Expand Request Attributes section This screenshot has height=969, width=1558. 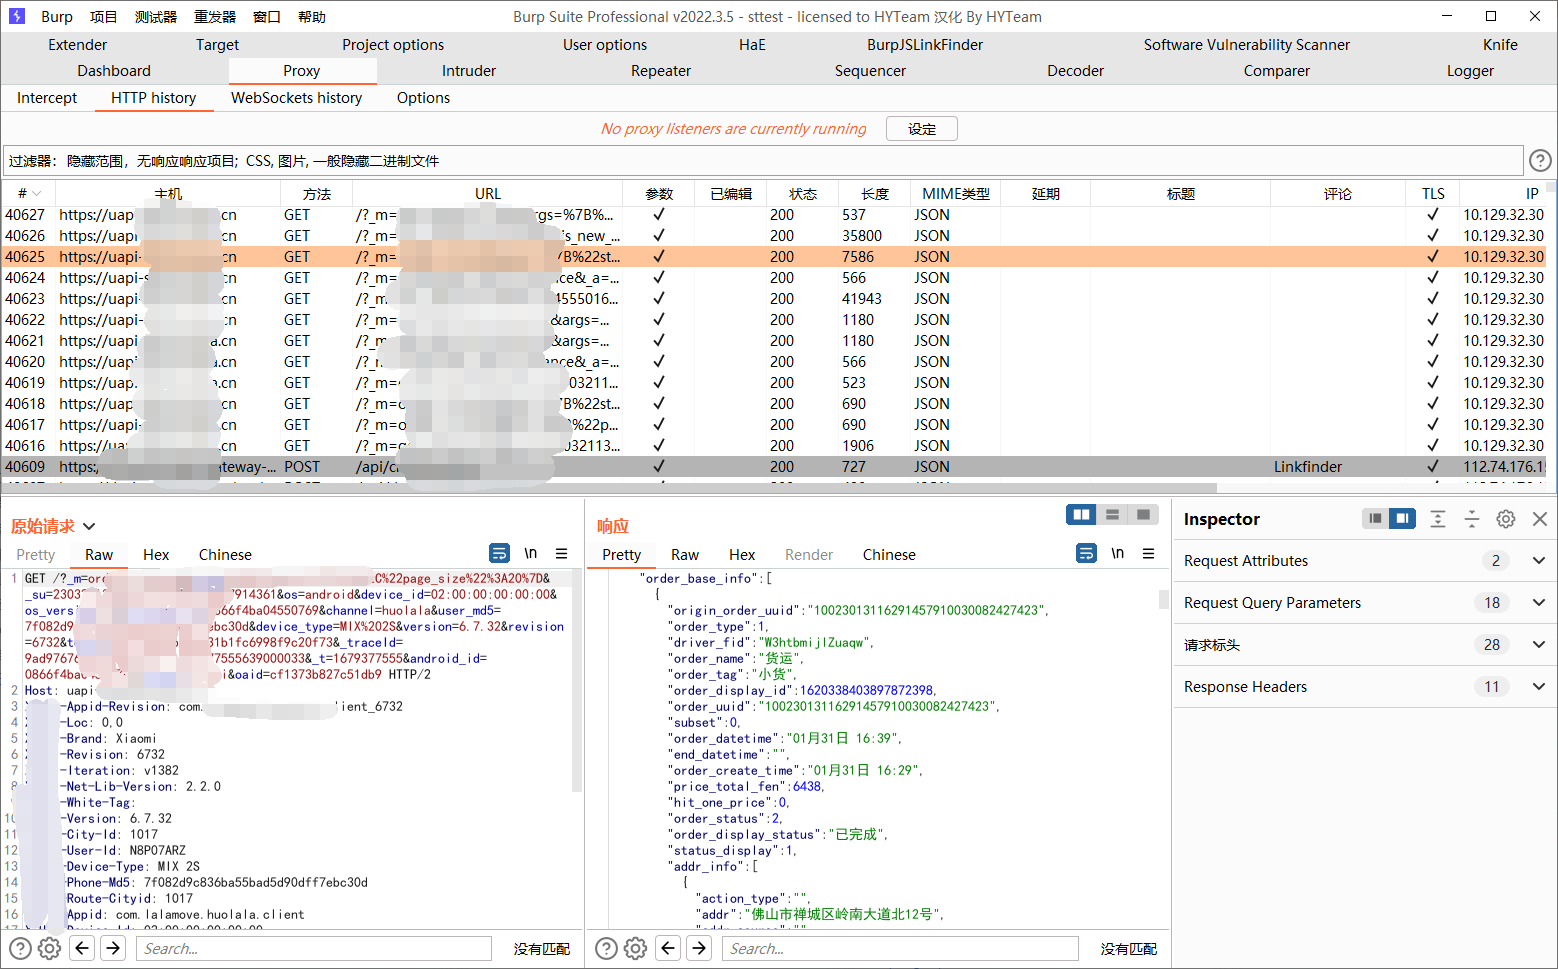pyautogui.click(x=1538, y=560)
